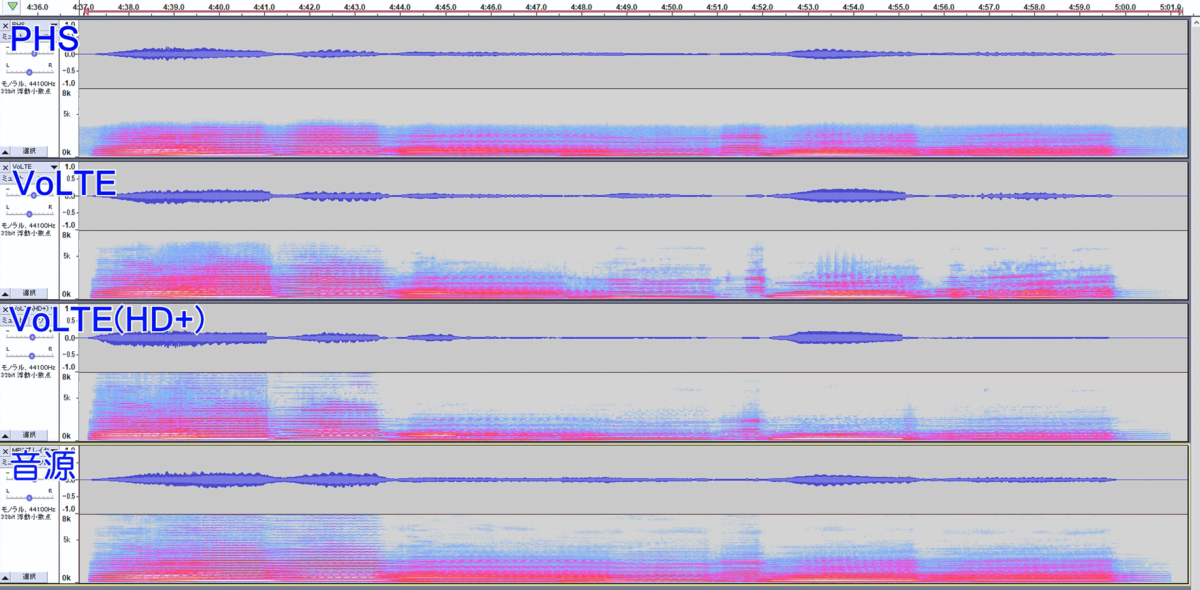Click the 選択 button on the VoLTE(HD+) track

pos(30,435)
